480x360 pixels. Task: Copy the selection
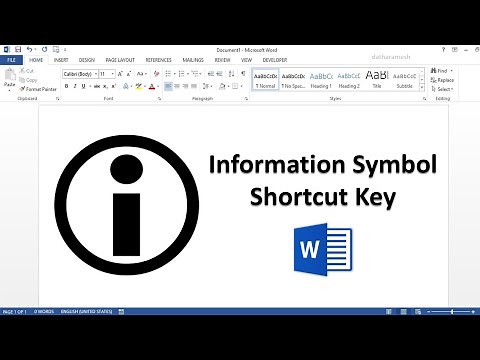28,80
